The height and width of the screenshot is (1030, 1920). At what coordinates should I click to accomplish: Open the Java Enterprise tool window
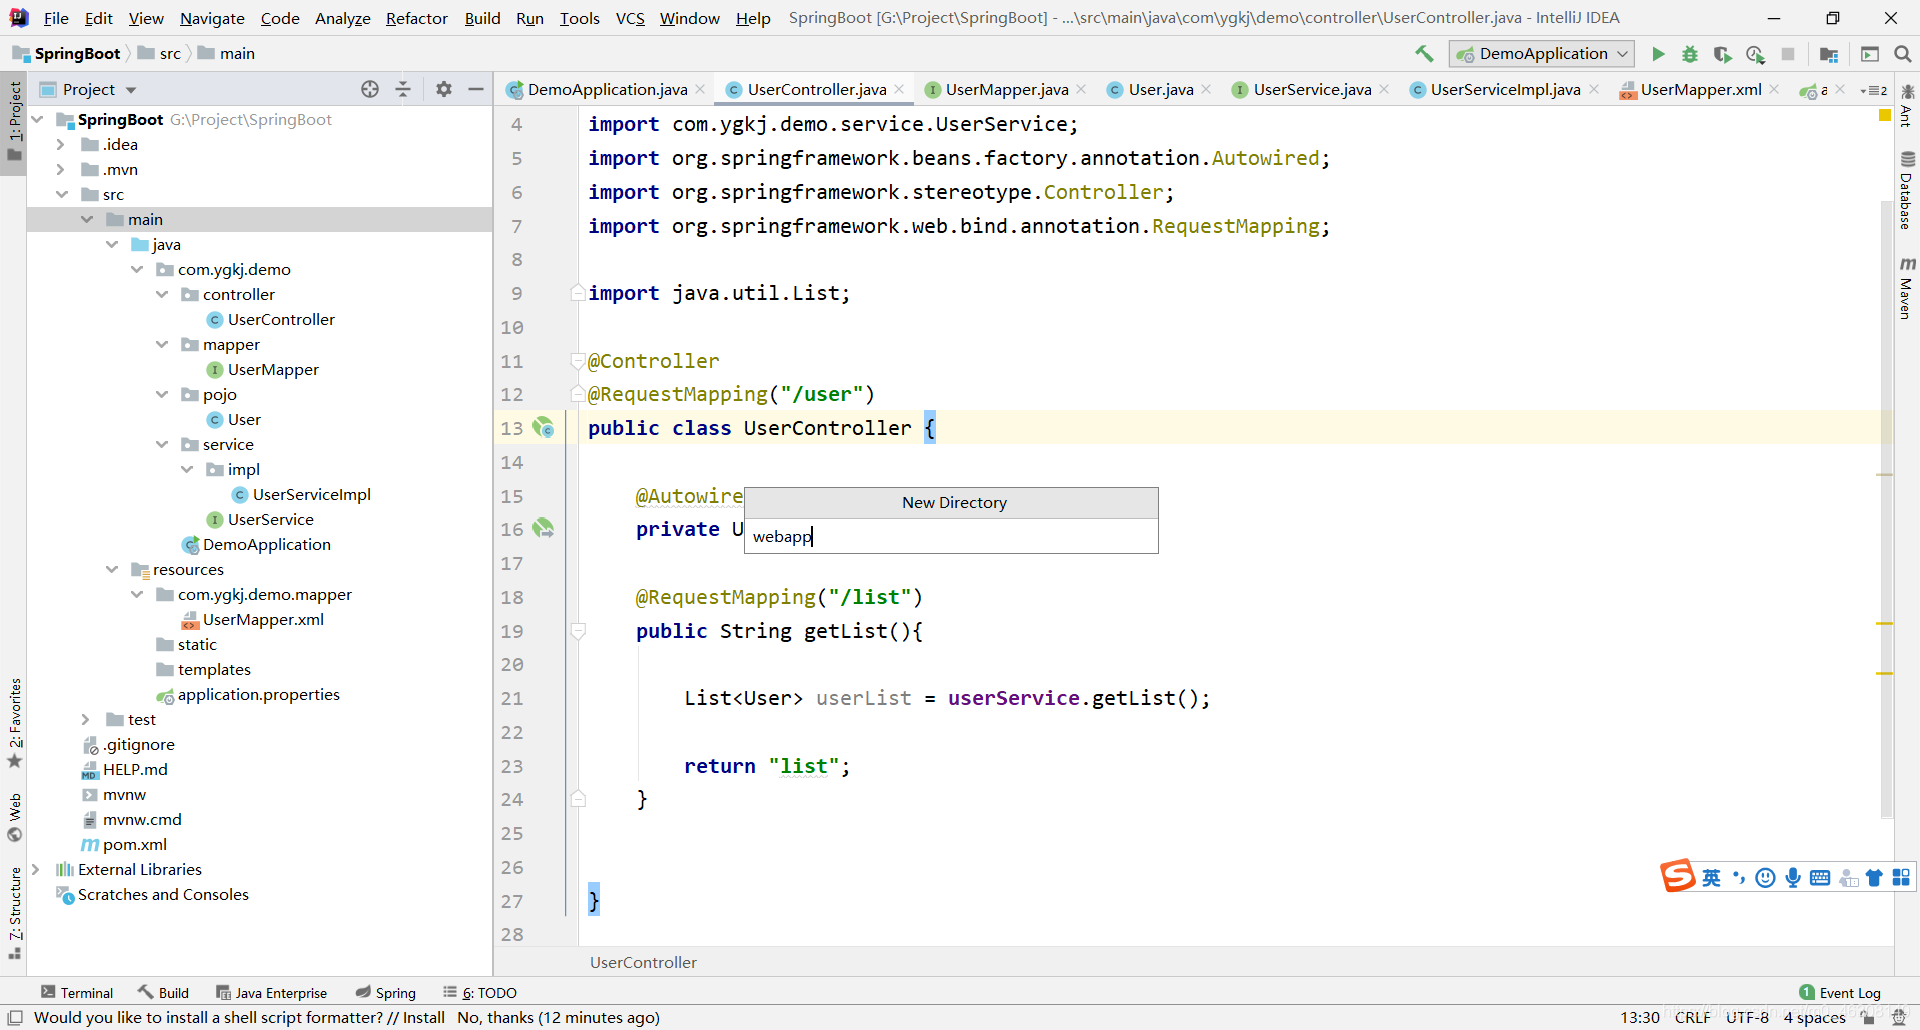[272, 993]
